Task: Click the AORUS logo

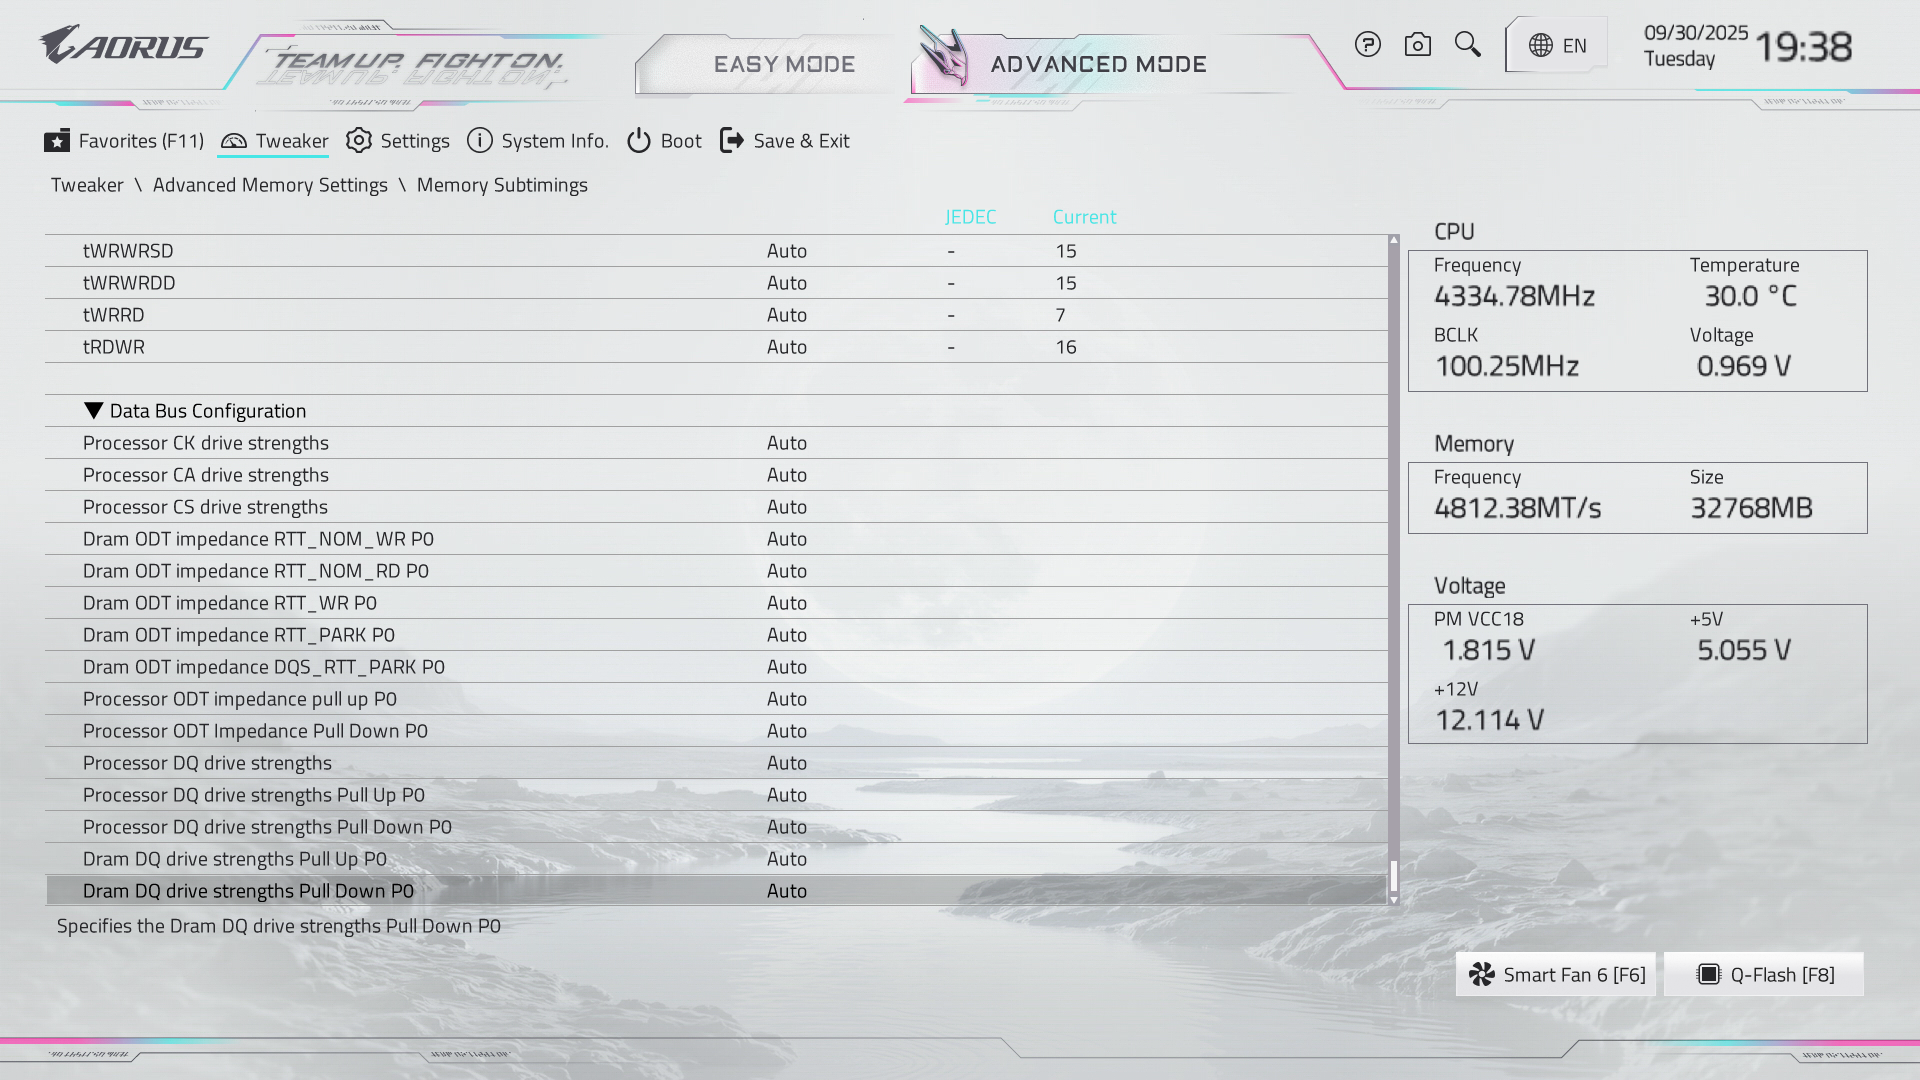Action: (123, 45)
